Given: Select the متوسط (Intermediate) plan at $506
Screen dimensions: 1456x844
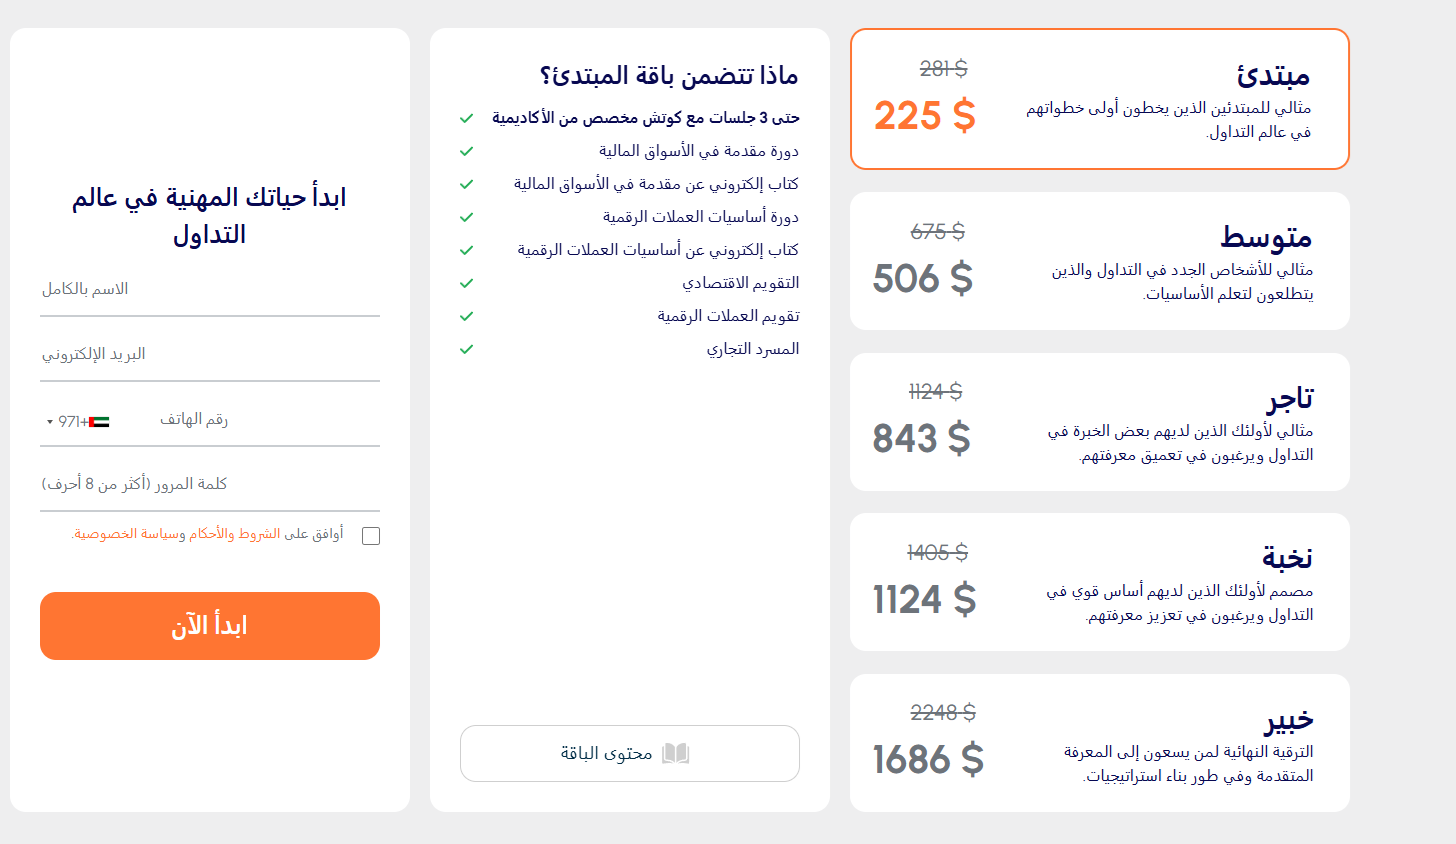Looking at the screenshot, I should pyautogui.click(x=1099, y=261).
